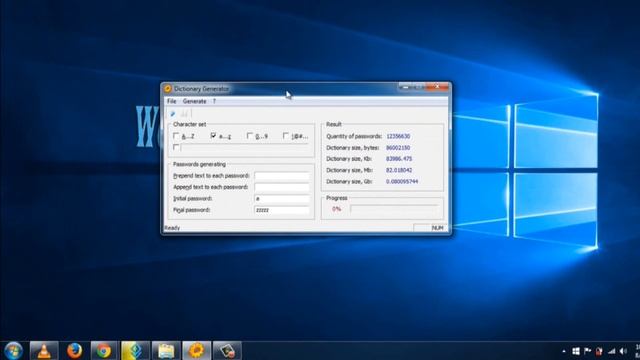Click the Prepend text to each password label
Image resolution: width=640 pixels, height=360 pixels.
pyautogui.click(x=211, y=176)
